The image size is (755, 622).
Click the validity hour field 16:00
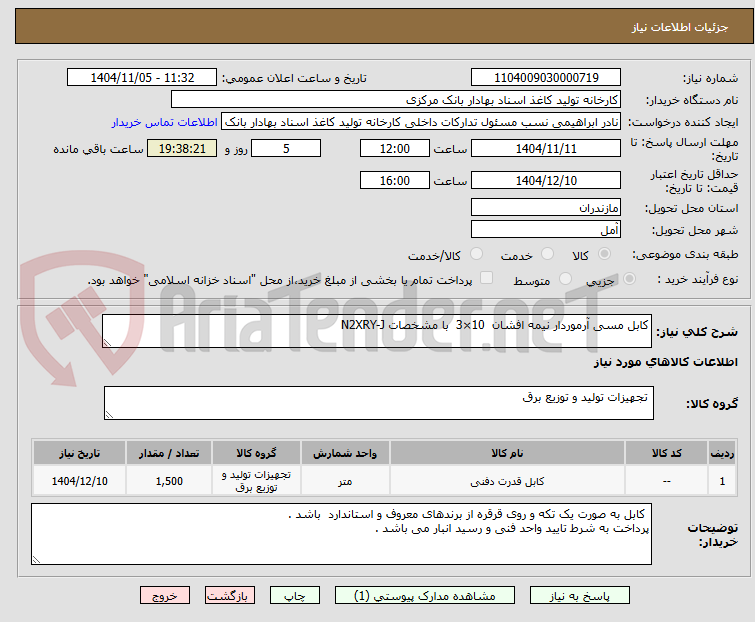pyautogui.click(x=394, y=180)
